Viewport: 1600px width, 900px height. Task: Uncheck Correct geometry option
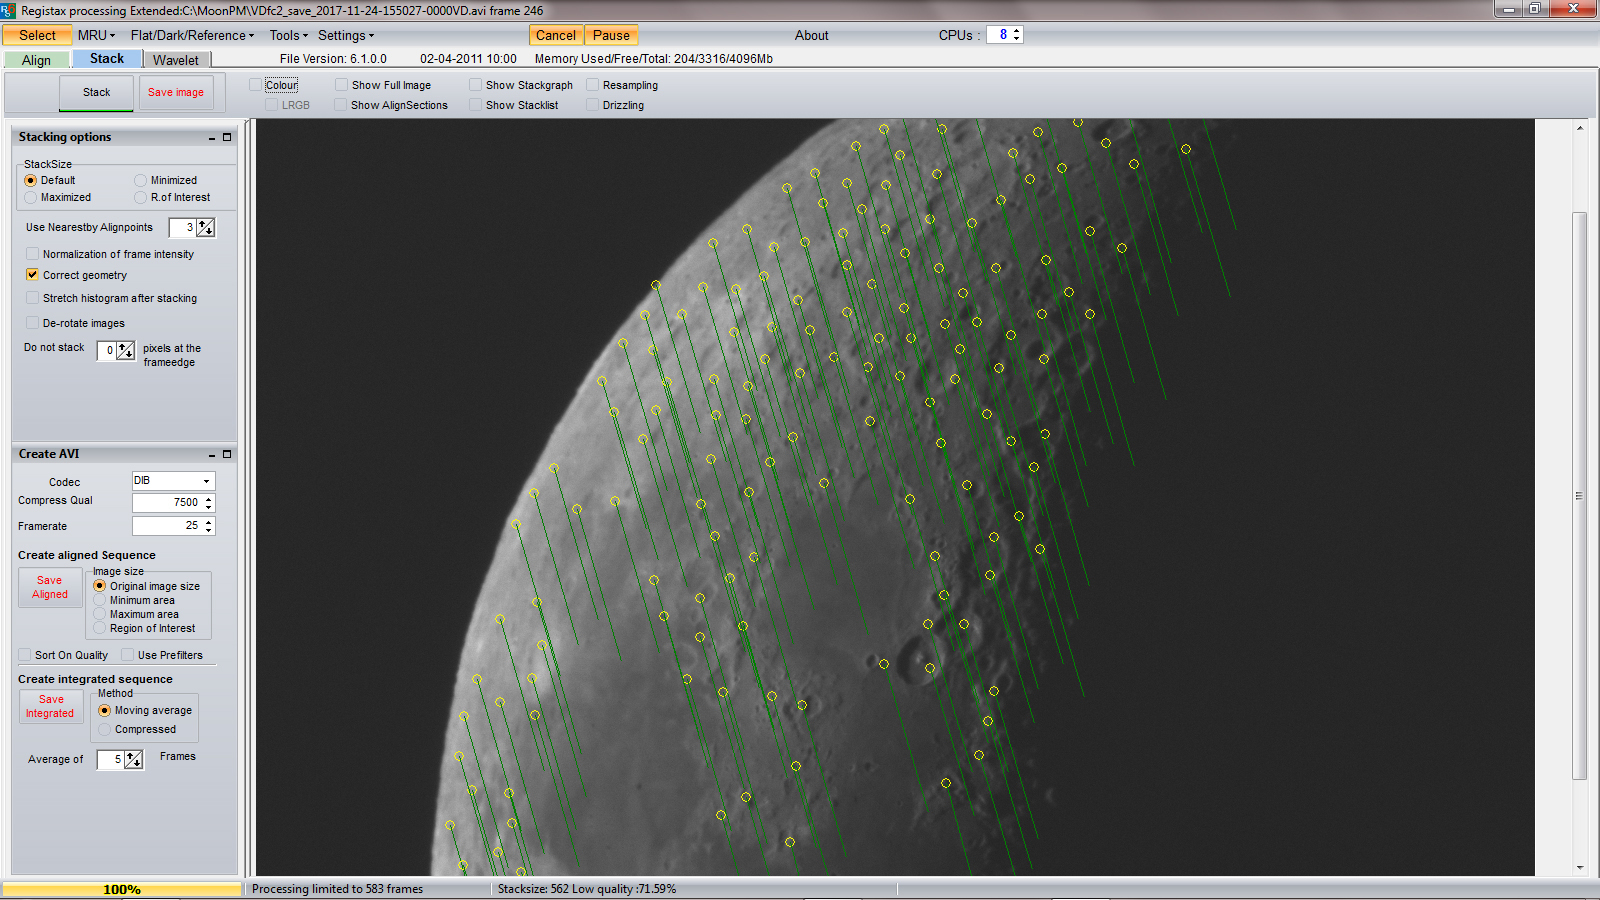(32, 274)
